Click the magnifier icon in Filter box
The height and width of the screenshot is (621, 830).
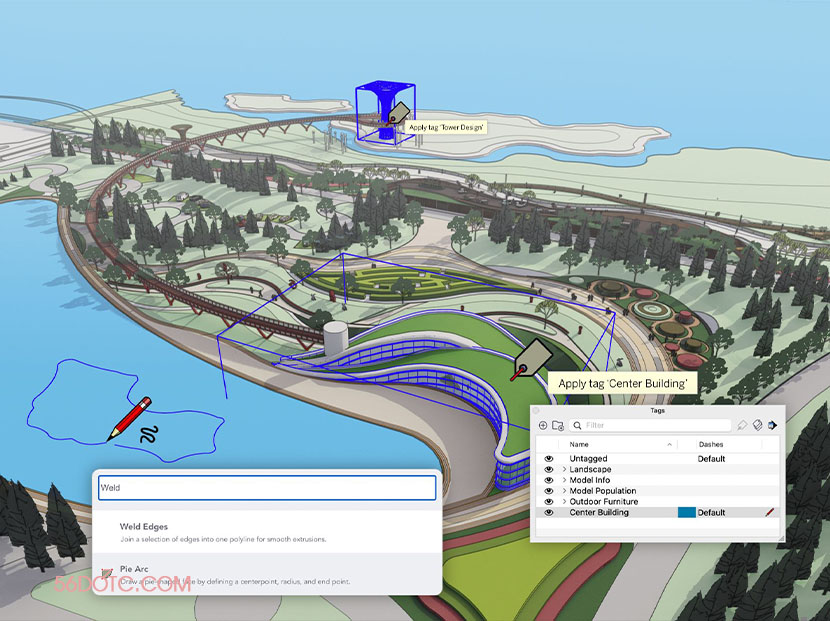[578, 425]
